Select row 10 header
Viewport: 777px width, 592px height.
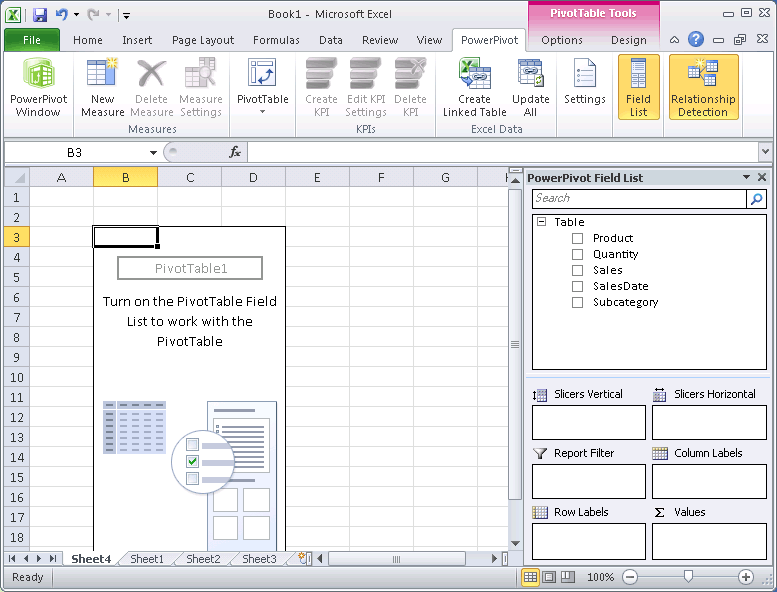pos(17,377)
